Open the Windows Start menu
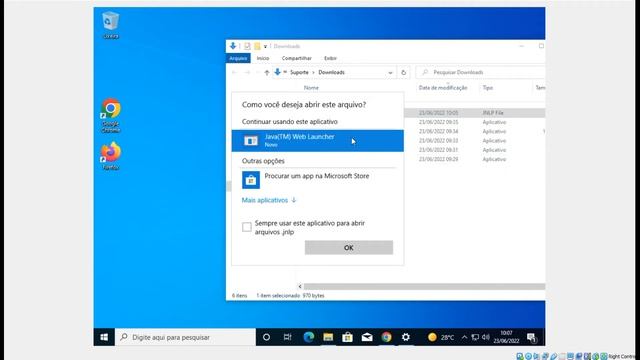The width and height of the screenshot is (640, 360). 104,337
